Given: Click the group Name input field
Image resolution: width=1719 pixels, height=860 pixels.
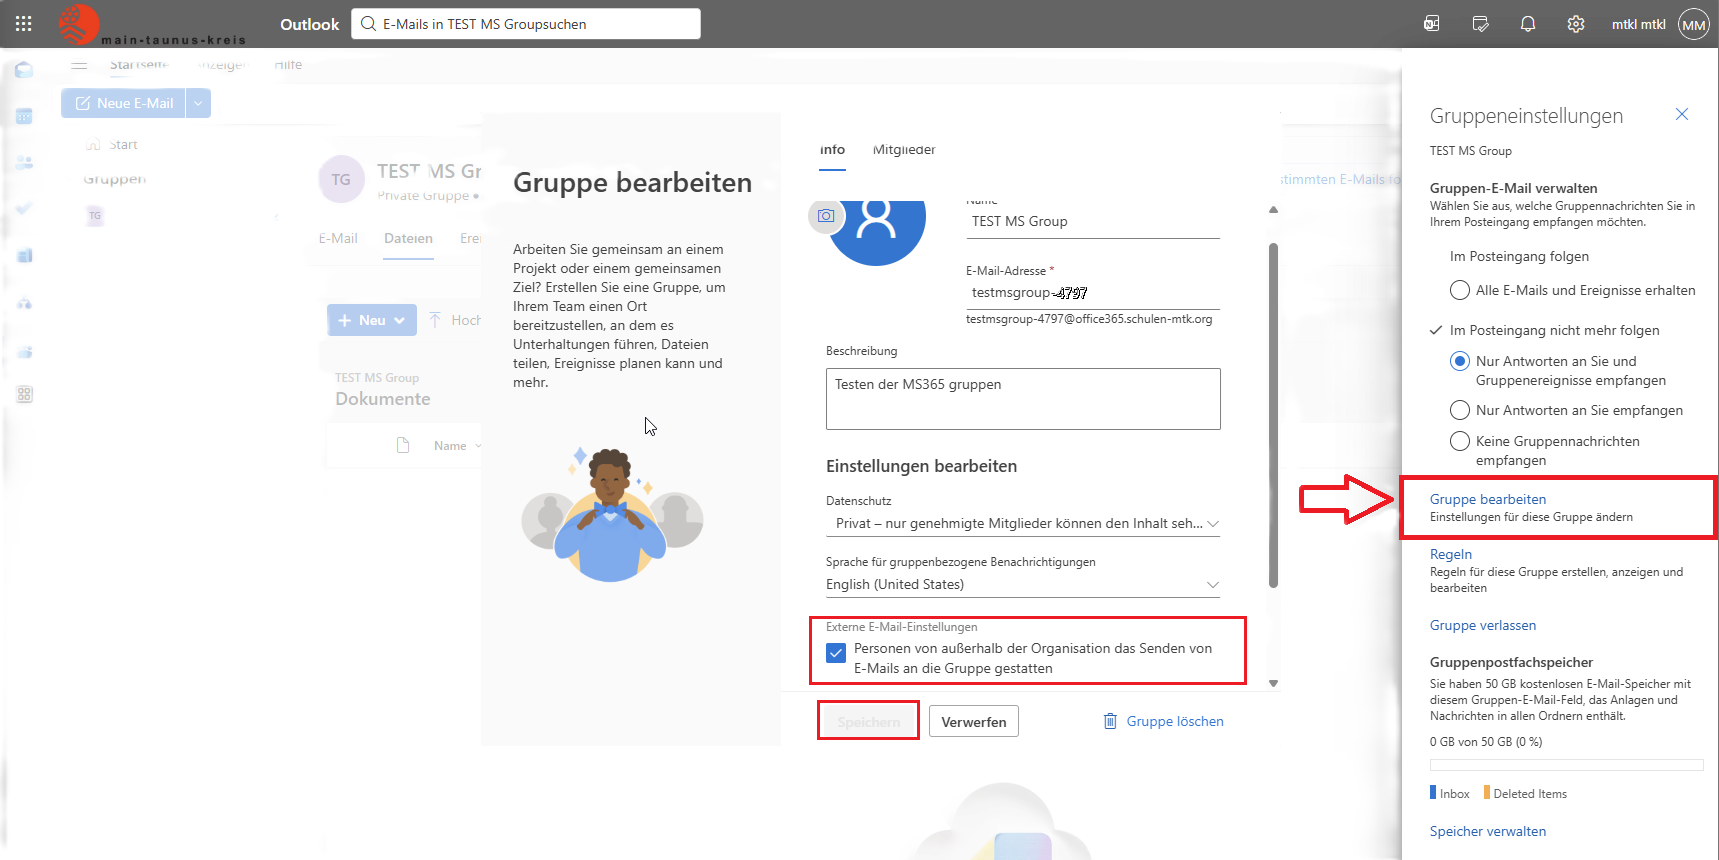Looking at the screenshot, I should coord(1093,221).
